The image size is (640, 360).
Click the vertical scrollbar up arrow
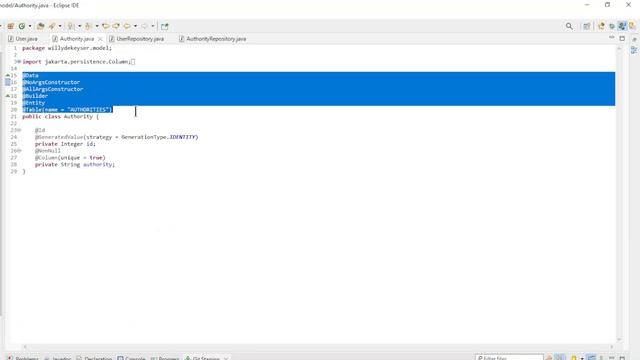[x=619, y=48]
